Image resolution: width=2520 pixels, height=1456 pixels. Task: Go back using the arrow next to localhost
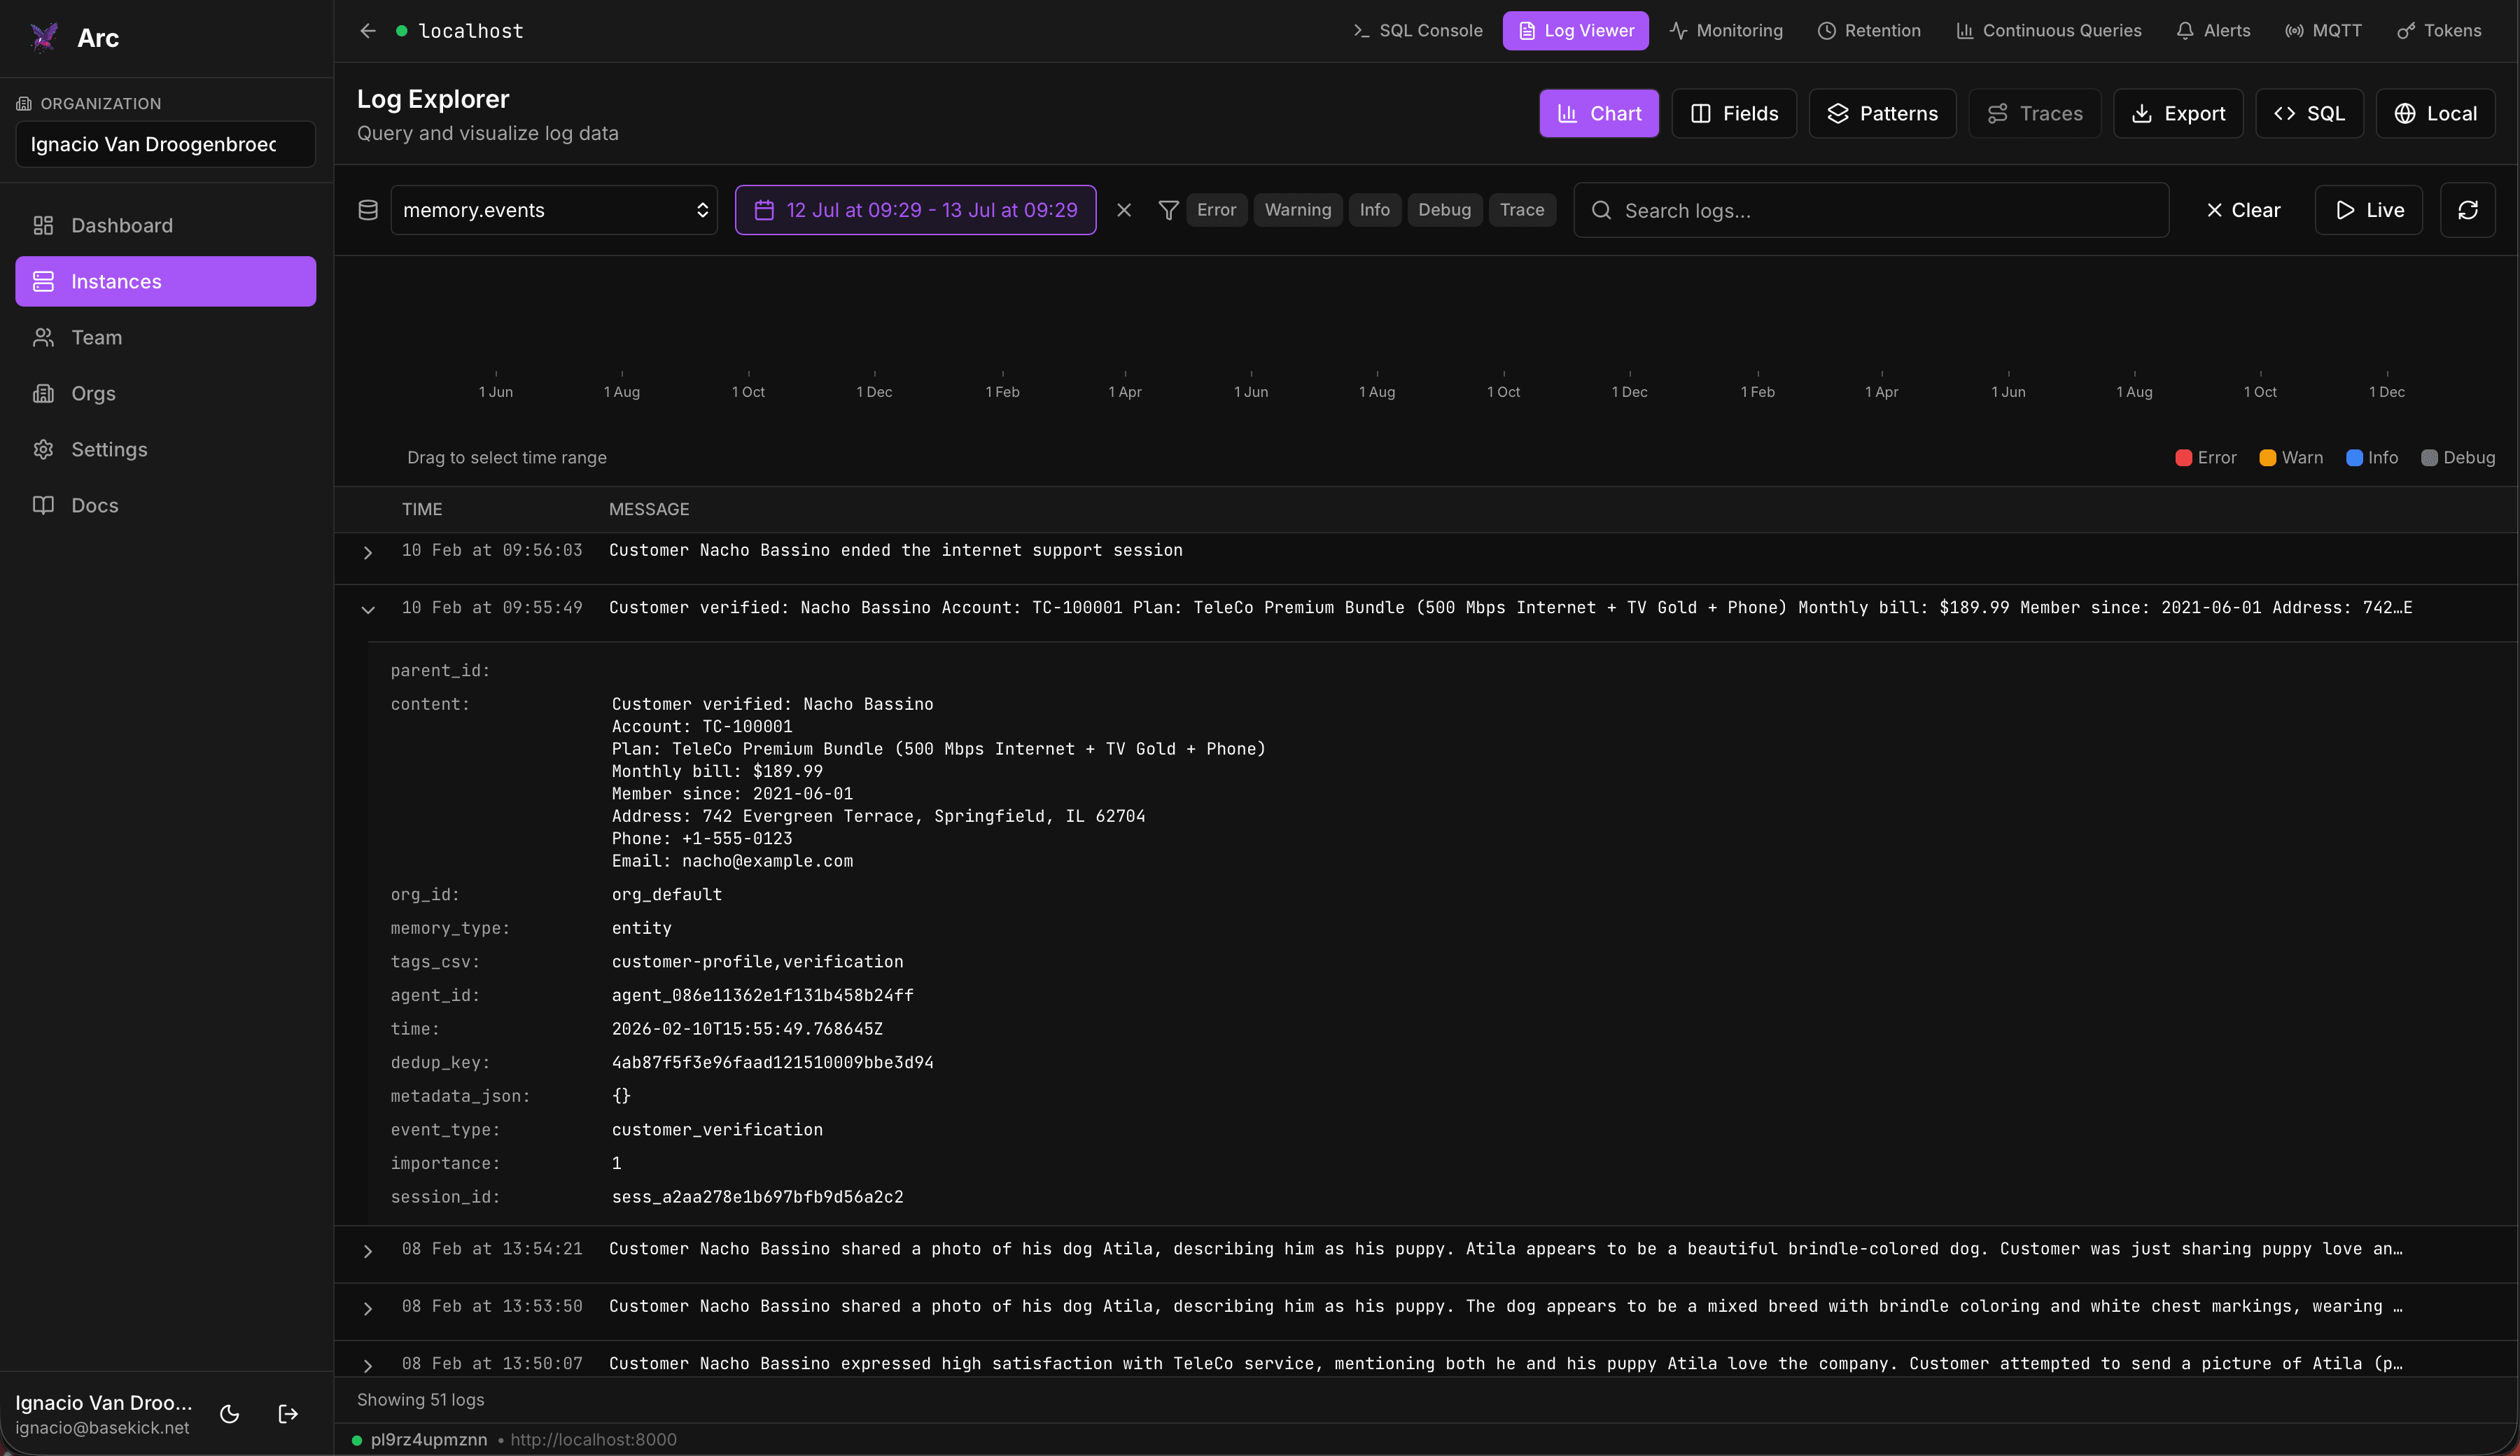[367, 31]
